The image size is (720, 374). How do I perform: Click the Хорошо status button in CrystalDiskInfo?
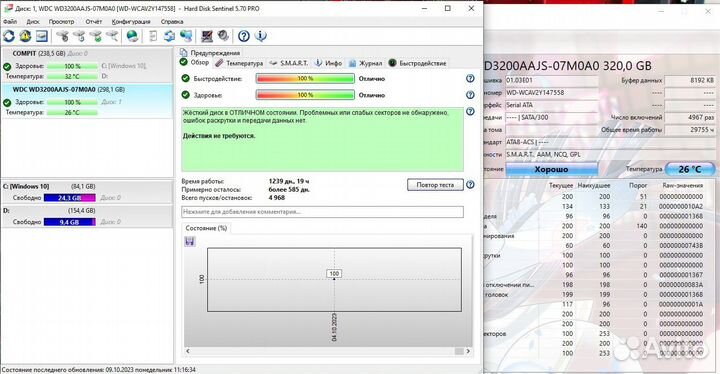(551, 169)
